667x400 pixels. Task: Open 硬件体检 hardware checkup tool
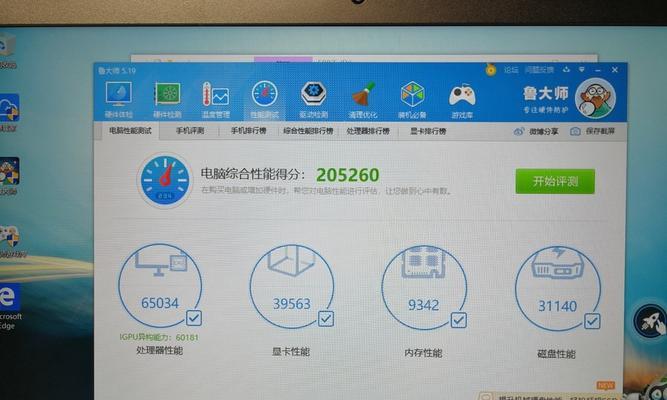(119, 100)
